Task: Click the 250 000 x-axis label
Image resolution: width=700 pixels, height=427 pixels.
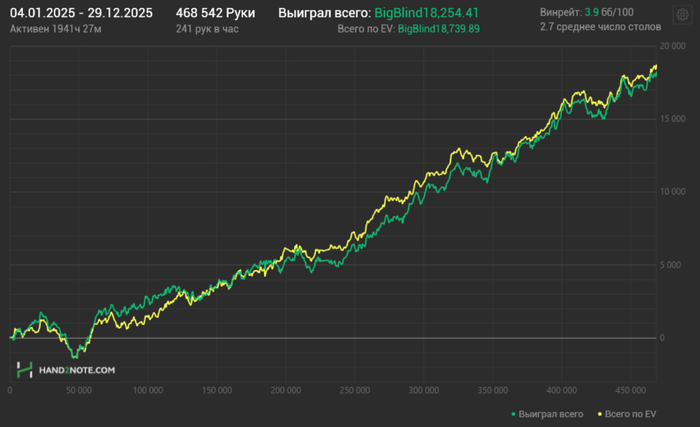Action: point(354,390)
